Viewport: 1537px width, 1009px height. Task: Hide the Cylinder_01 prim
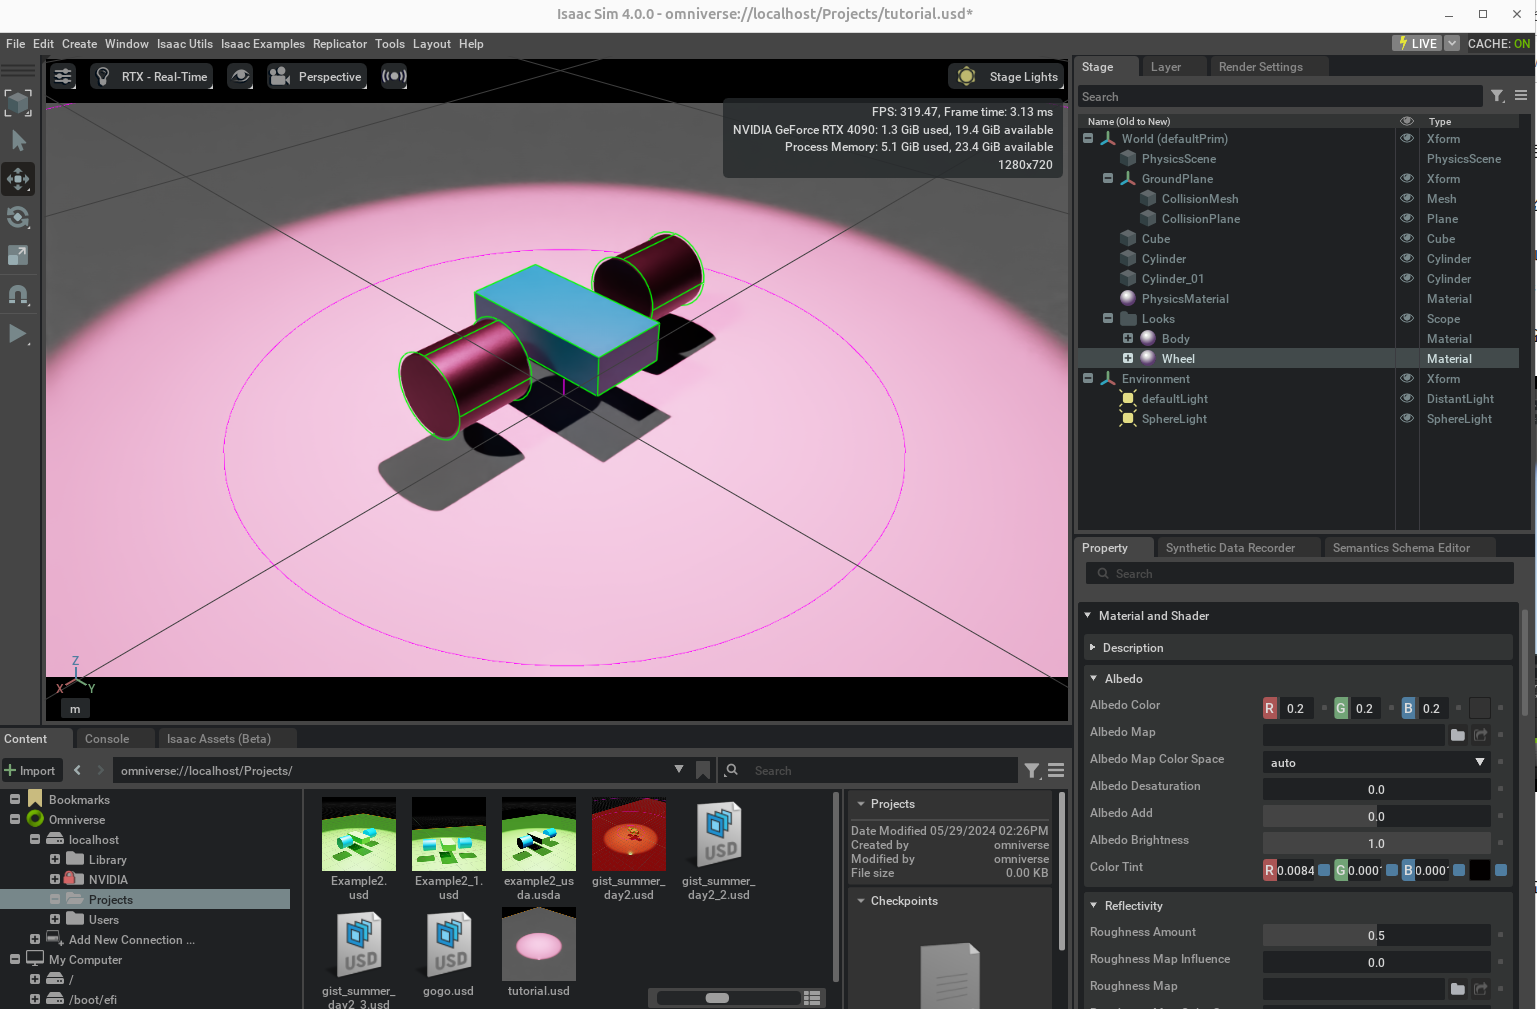tap(1407, 279)
